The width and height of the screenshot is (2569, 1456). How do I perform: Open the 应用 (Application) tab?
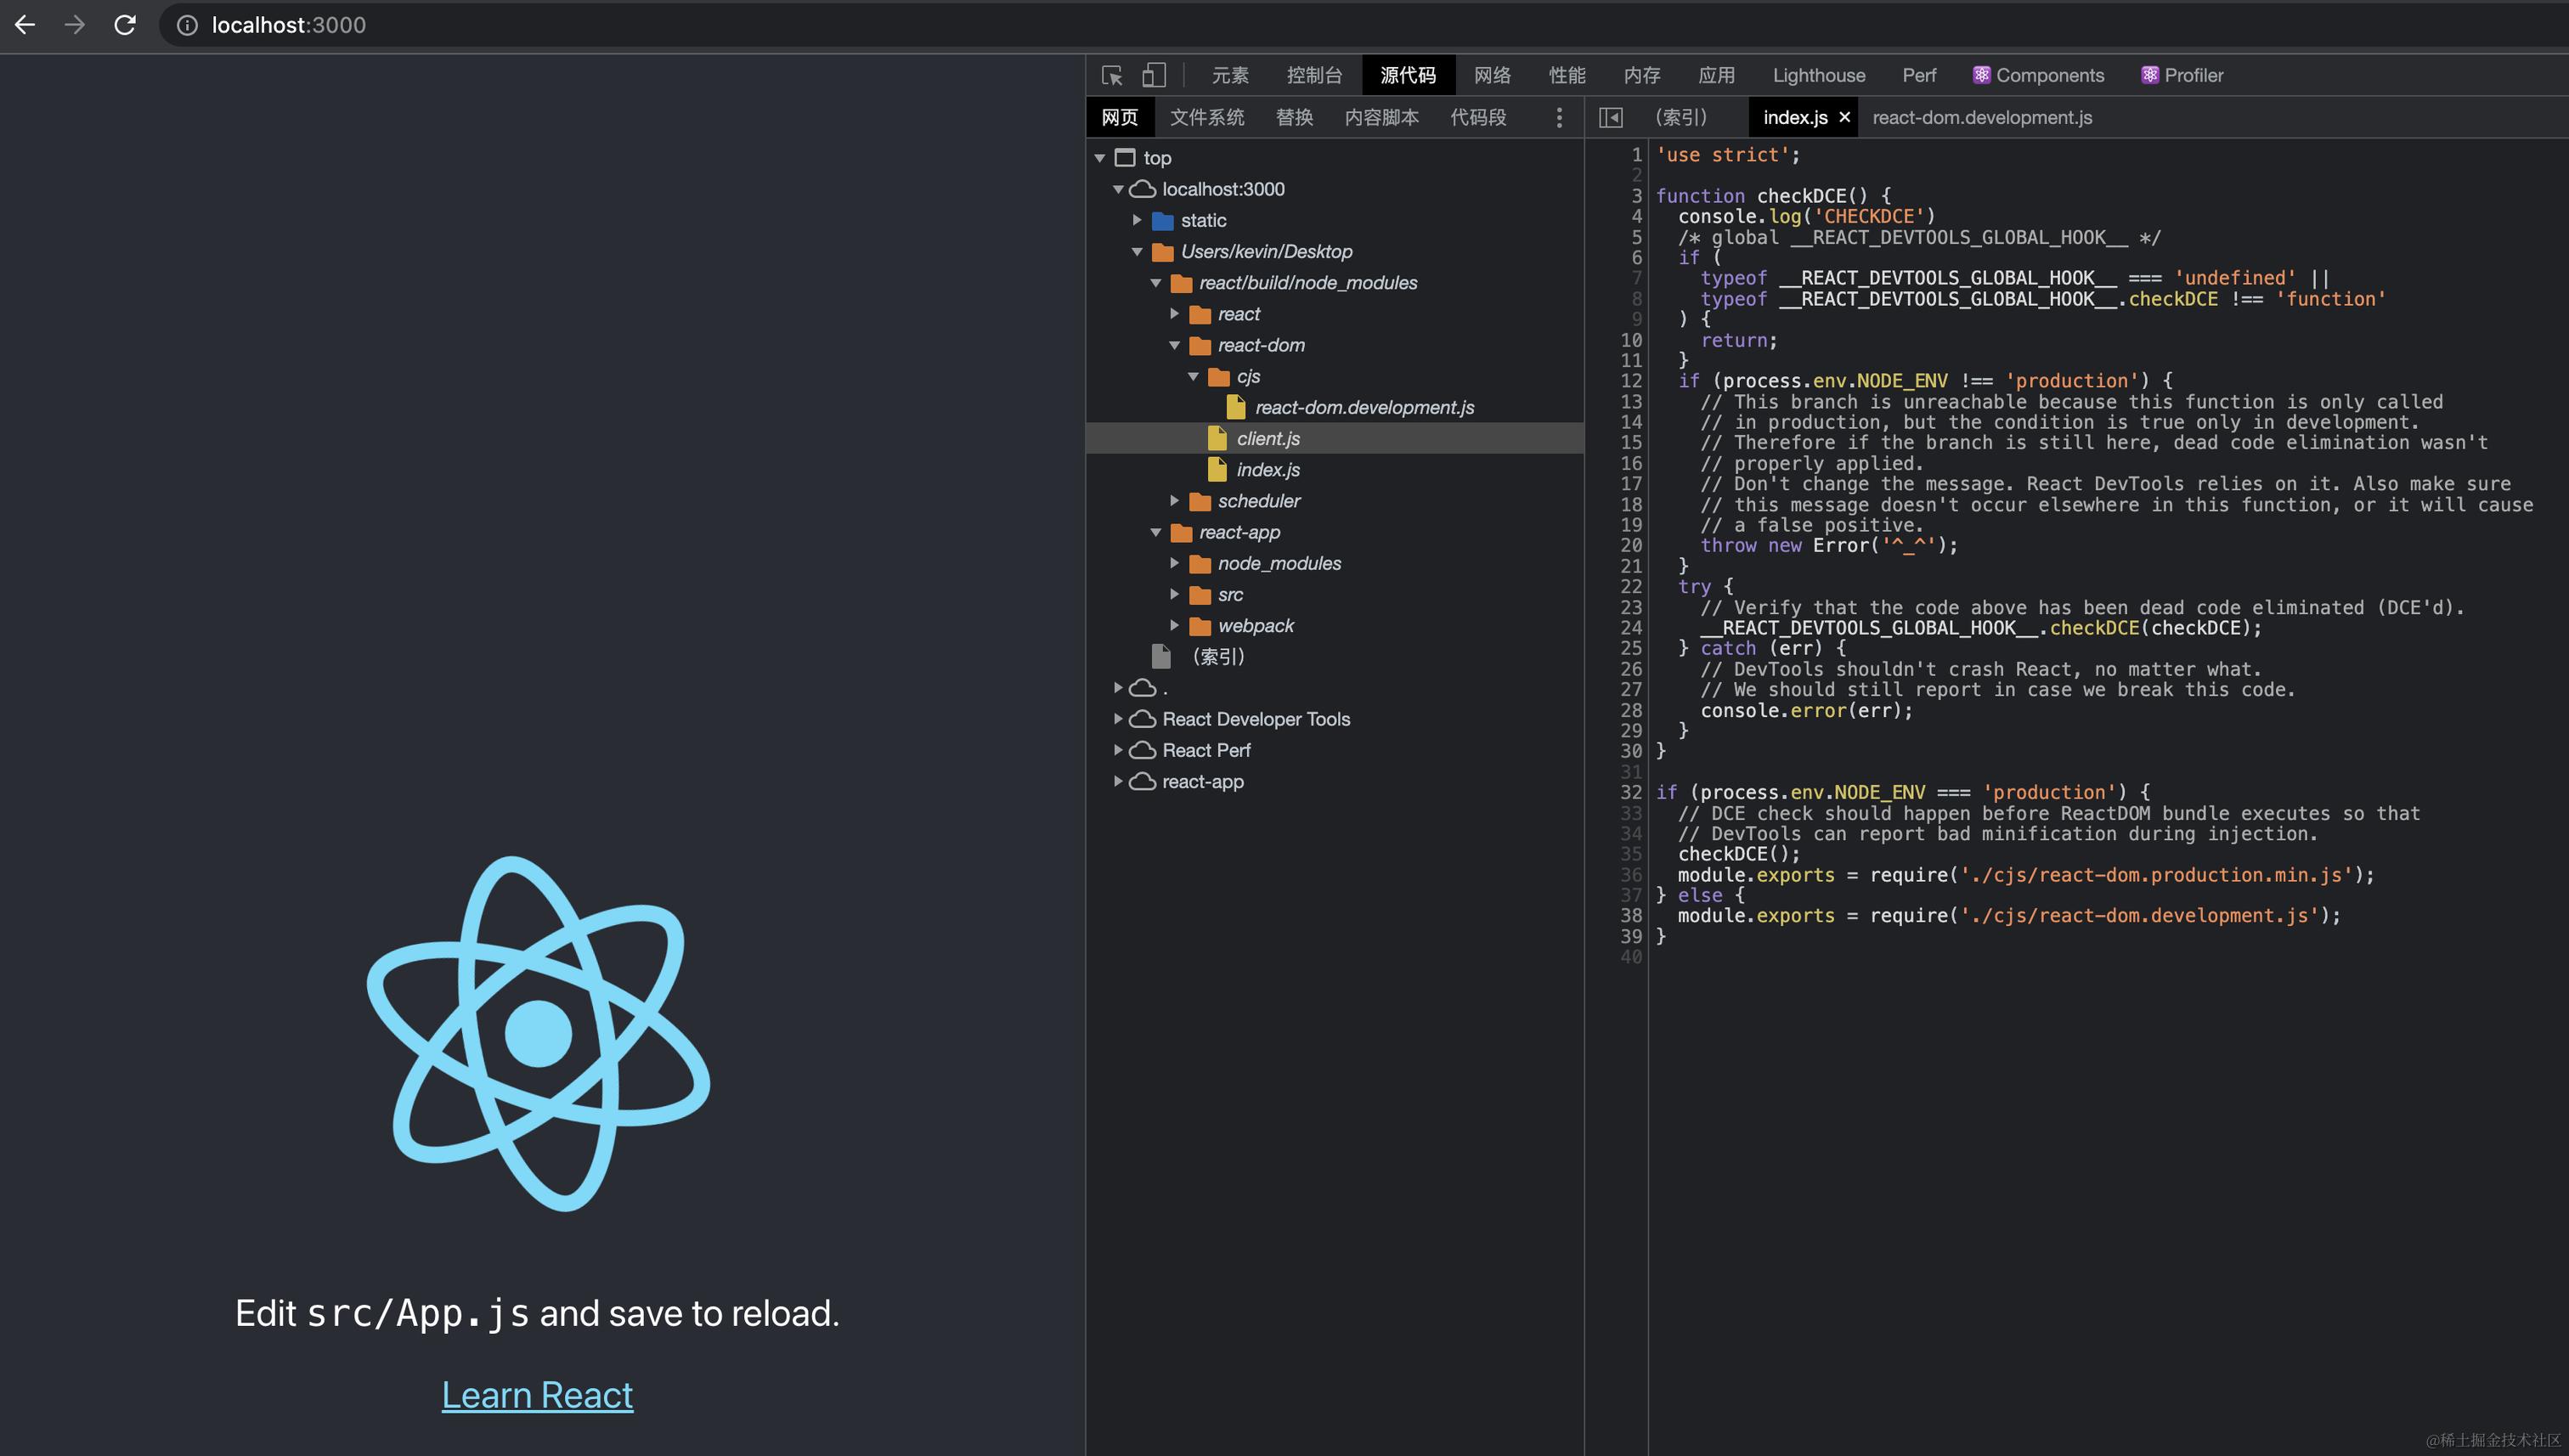[1716, 75]
